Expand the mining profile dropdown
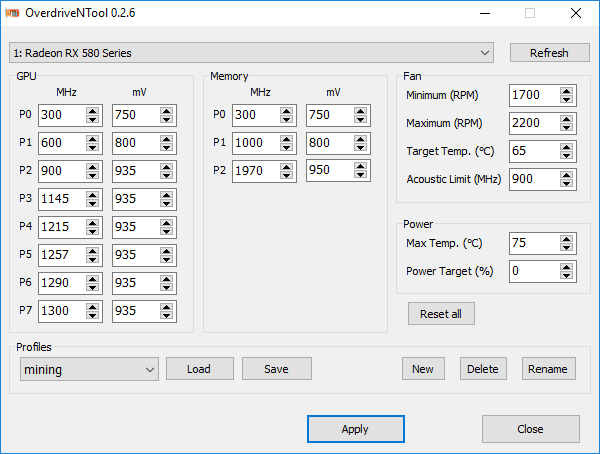 pyautogui.click(x=89, y=369)
